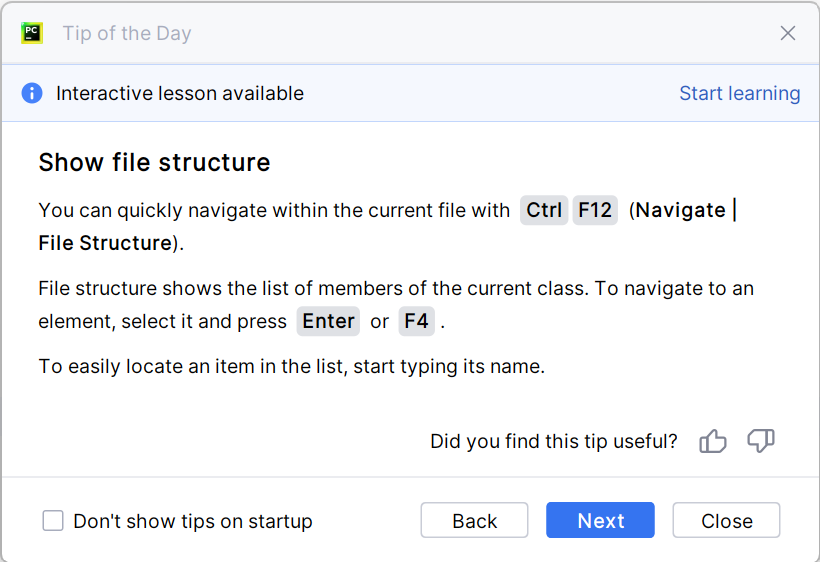Click the "Don't show tips on startup" label
Screen dimensions: 820x562
pos(193,521)
